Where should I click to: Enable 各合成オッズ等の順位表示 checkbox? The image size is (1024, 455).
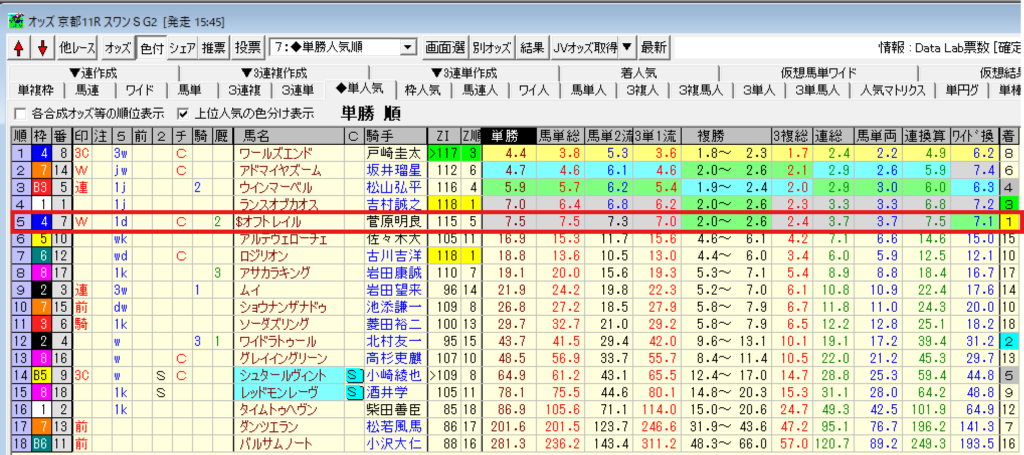coord(21,112)
